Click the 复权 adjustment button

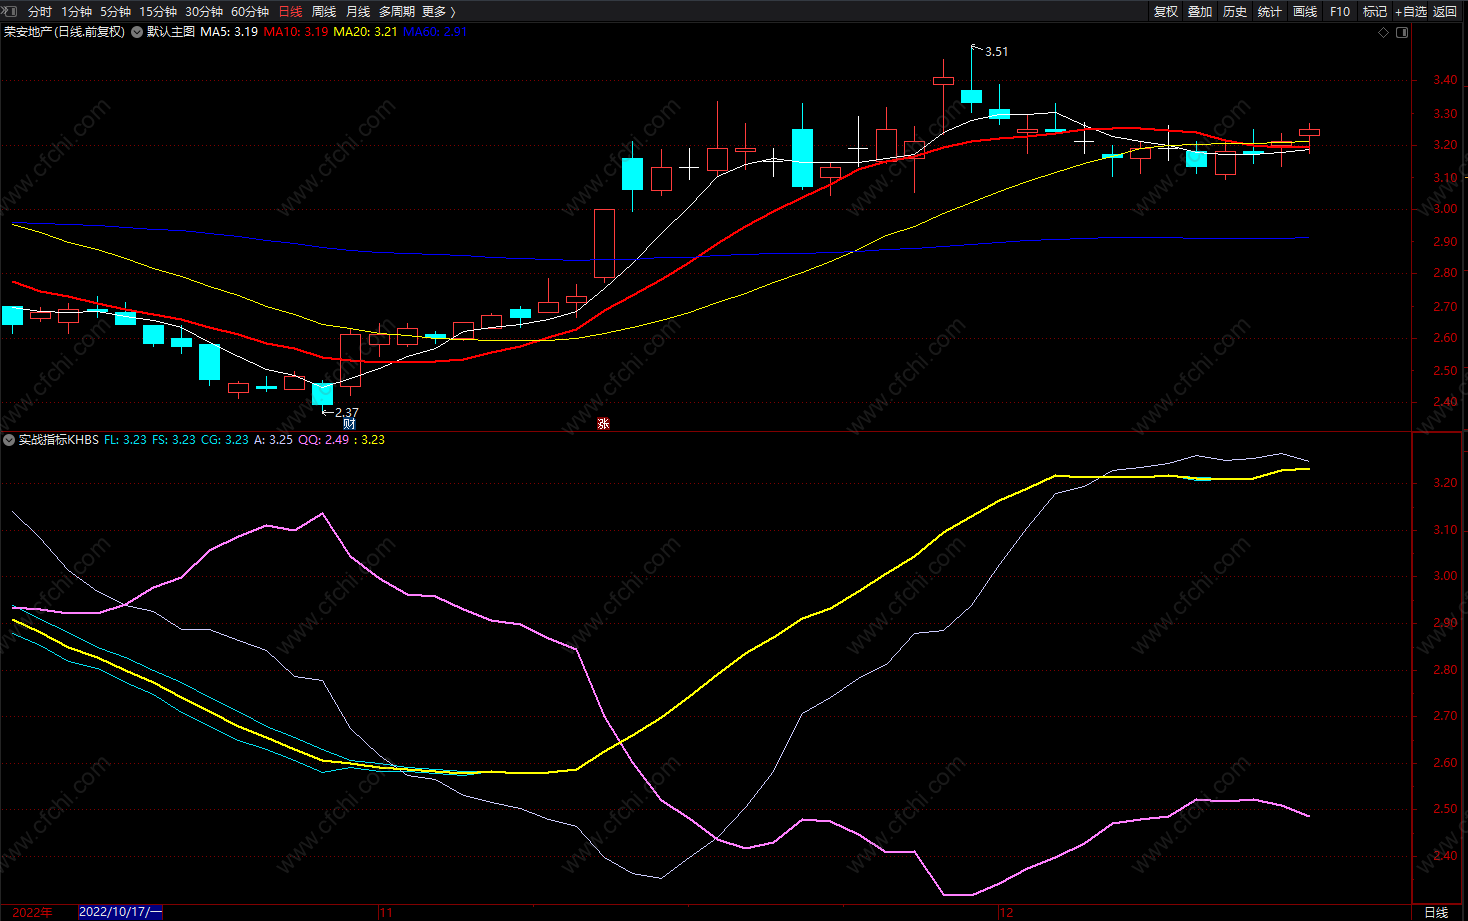[x=1166, y=12]
